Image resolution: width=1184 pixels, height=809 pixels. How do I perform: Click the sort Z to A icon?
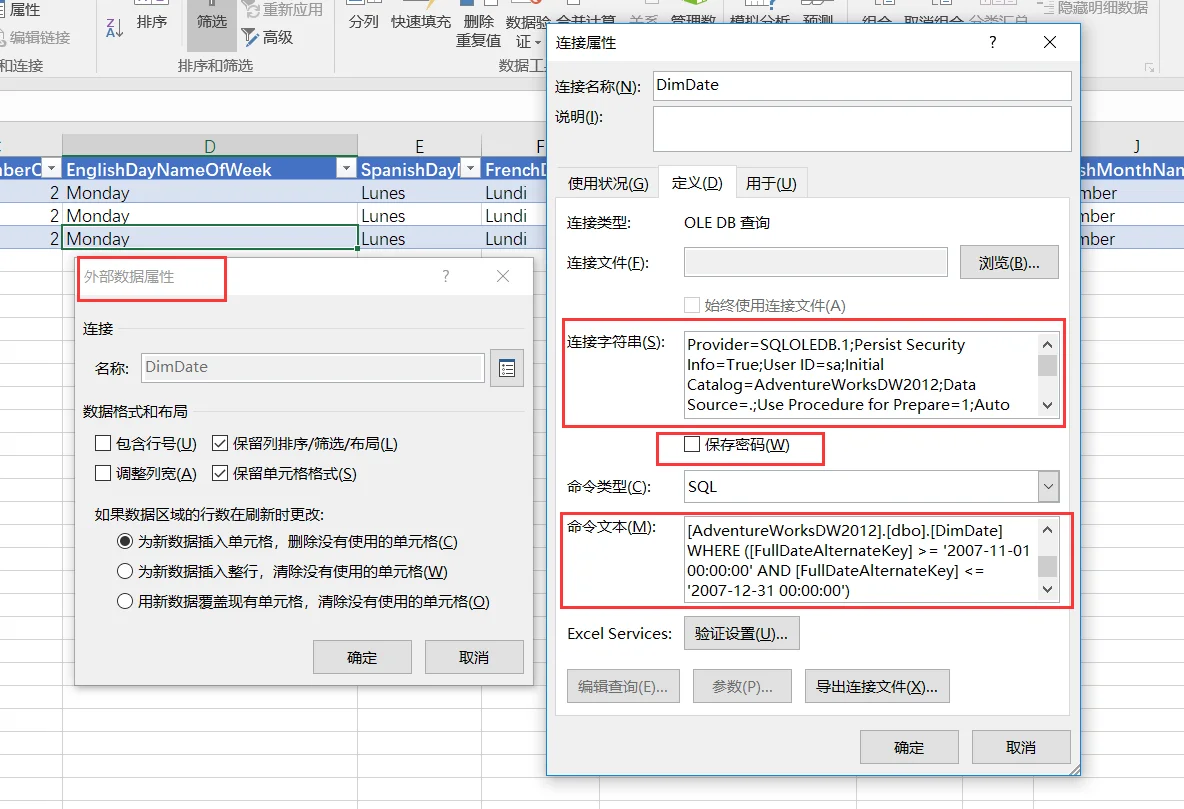(x=115, y=28)
